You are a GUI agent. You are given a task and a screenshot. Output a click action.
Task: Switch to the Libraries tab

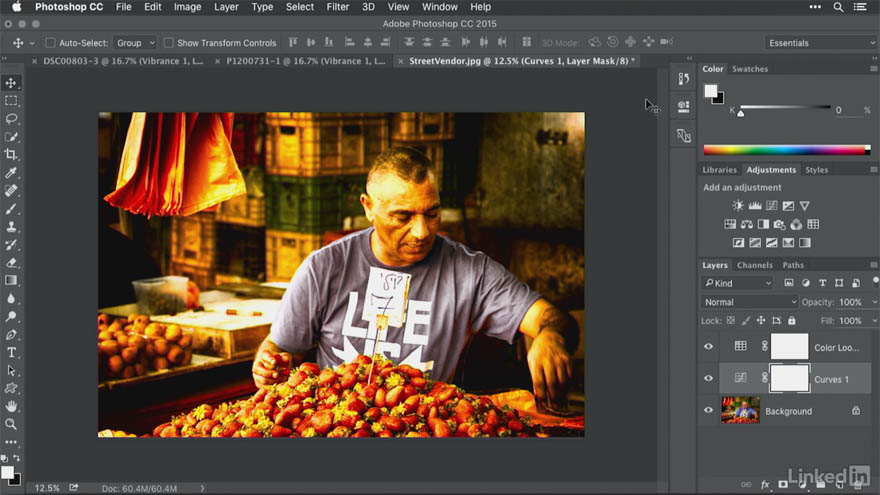coord(719,169)
